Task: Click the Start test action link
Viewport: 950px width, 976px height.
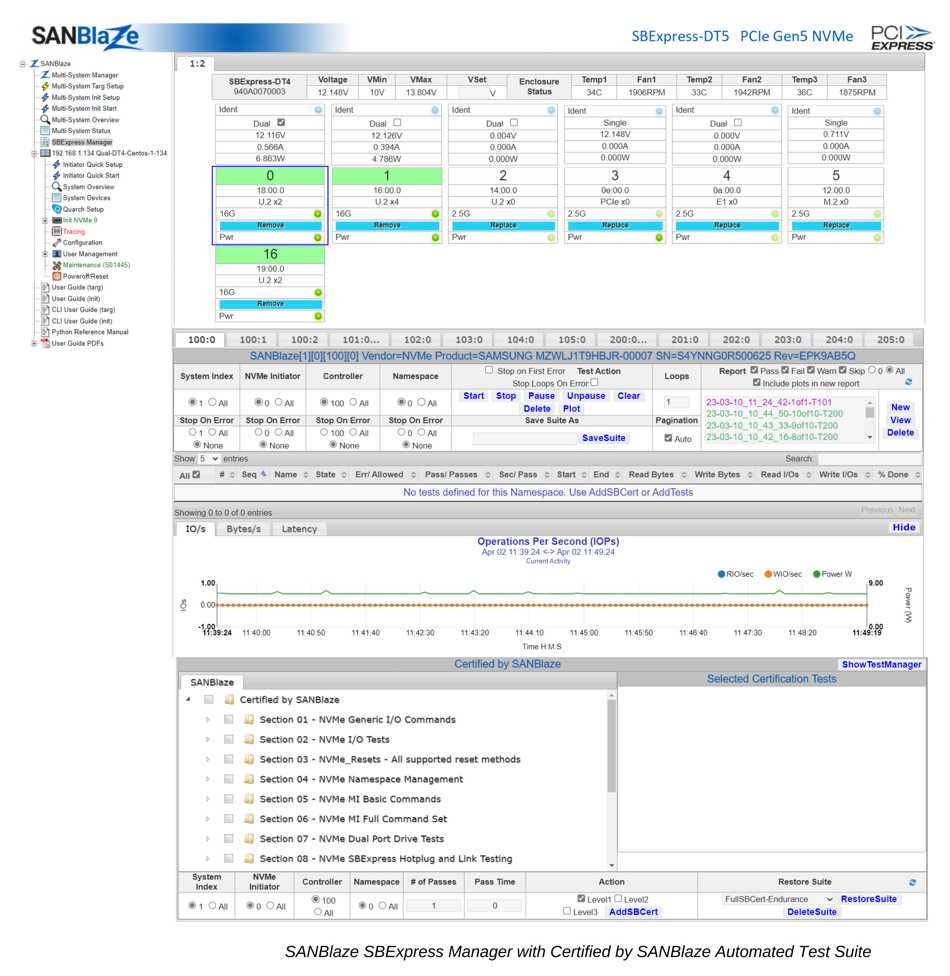Action: [x=474, y=396]
